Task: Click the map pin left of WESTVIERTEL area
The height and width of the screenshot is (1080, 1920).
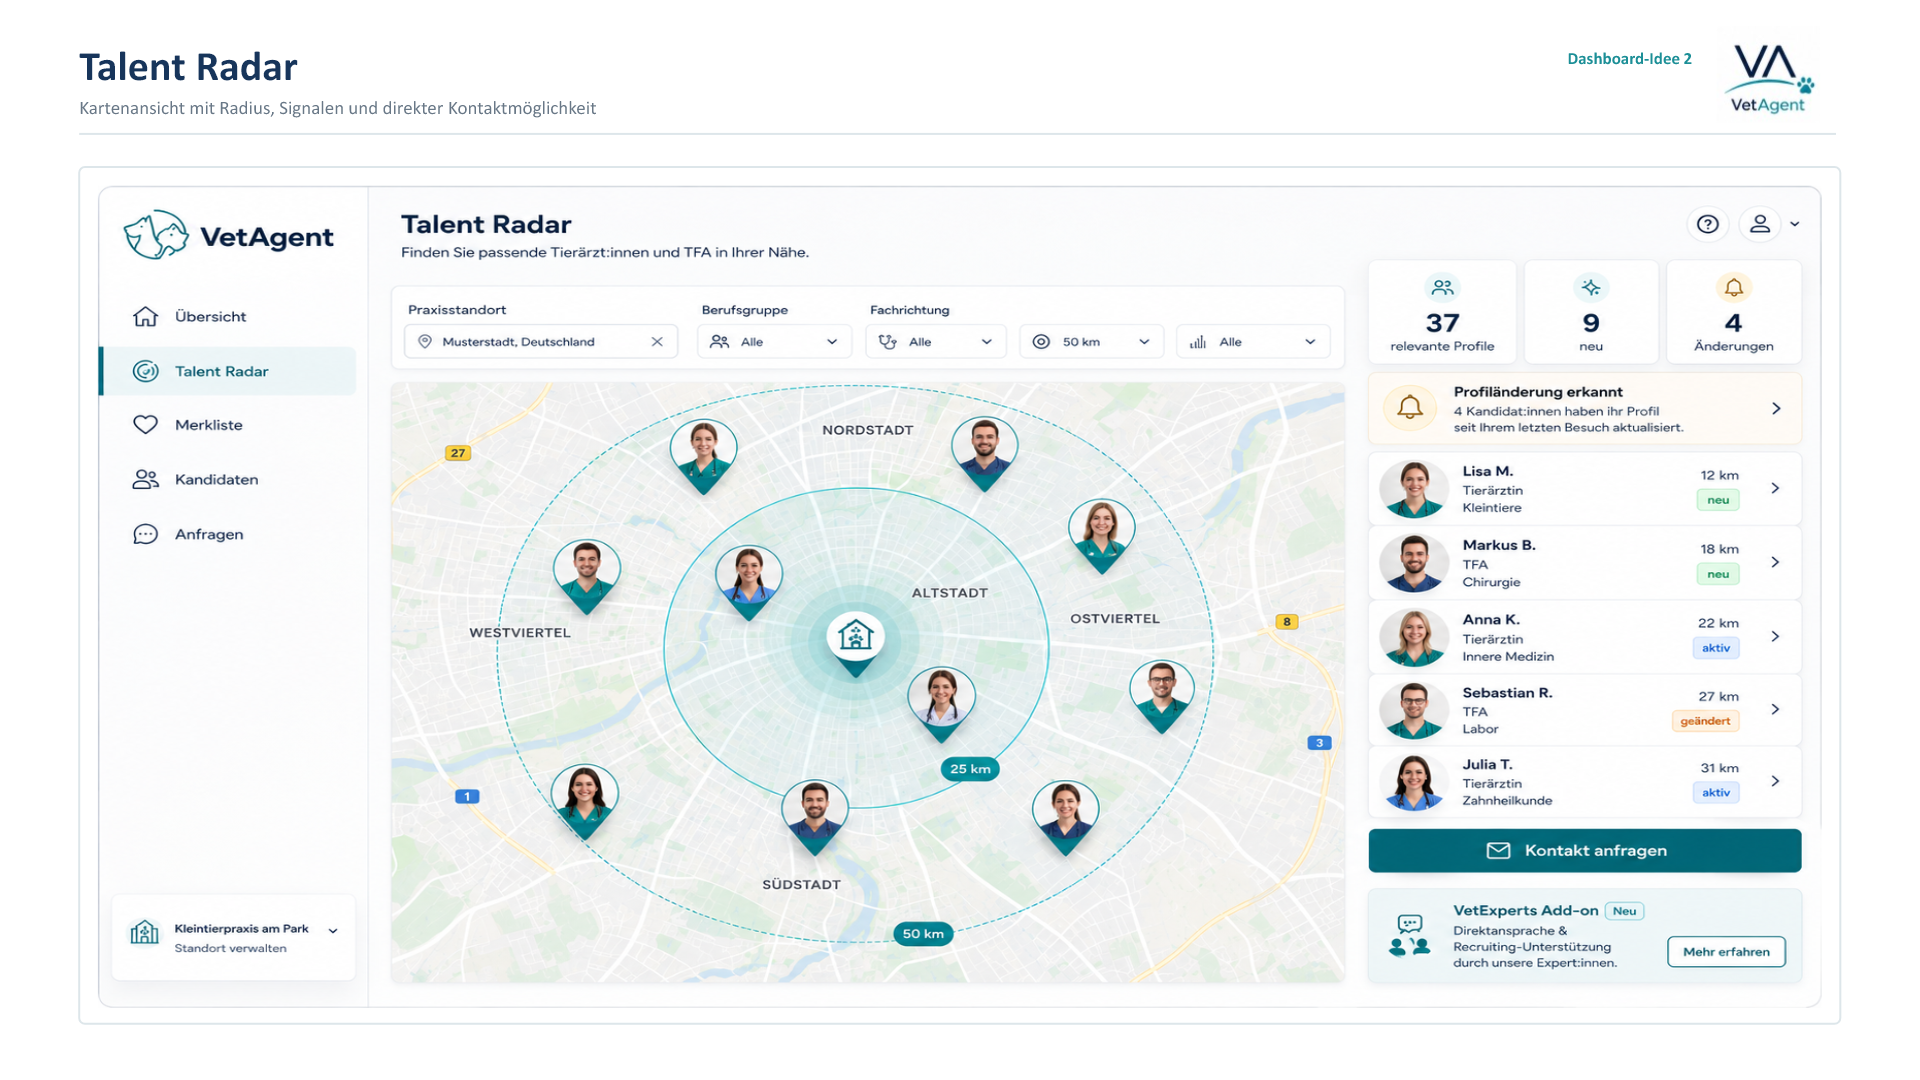Action: coord(586,577)
